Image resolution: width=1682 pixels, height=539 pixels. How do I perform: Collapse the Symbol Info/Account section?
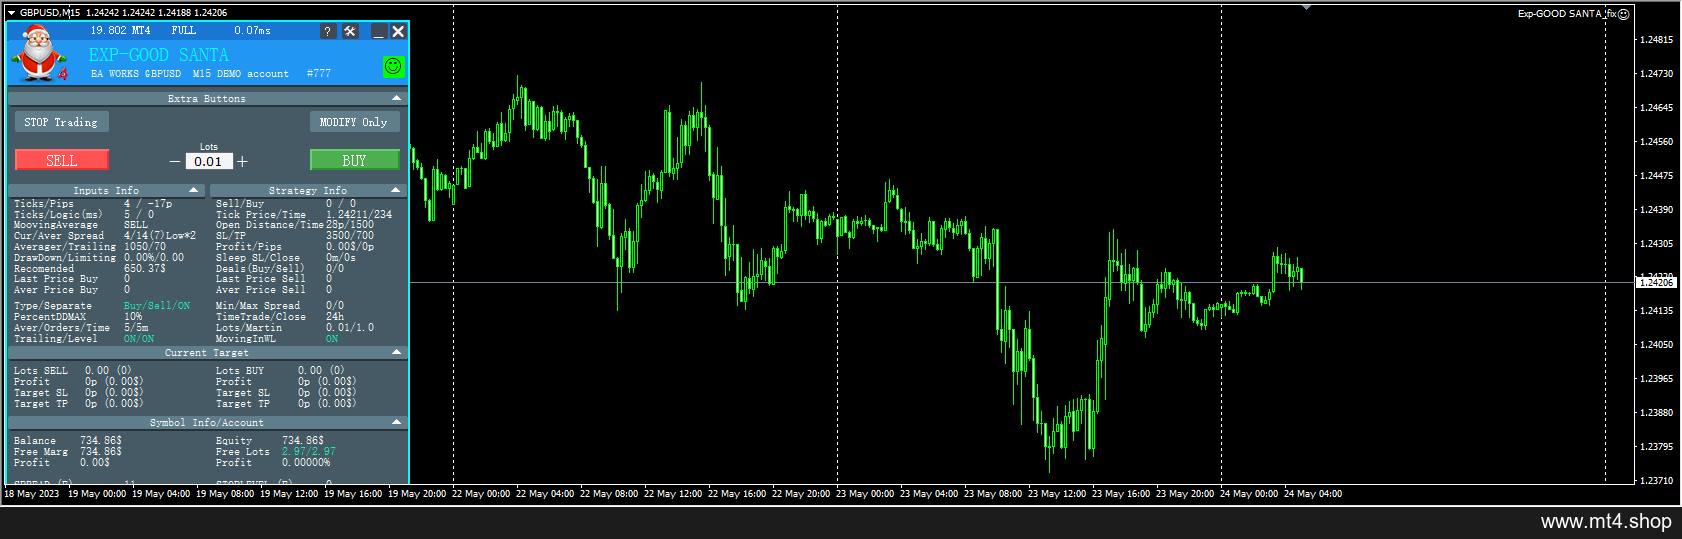tap(397, 422)
